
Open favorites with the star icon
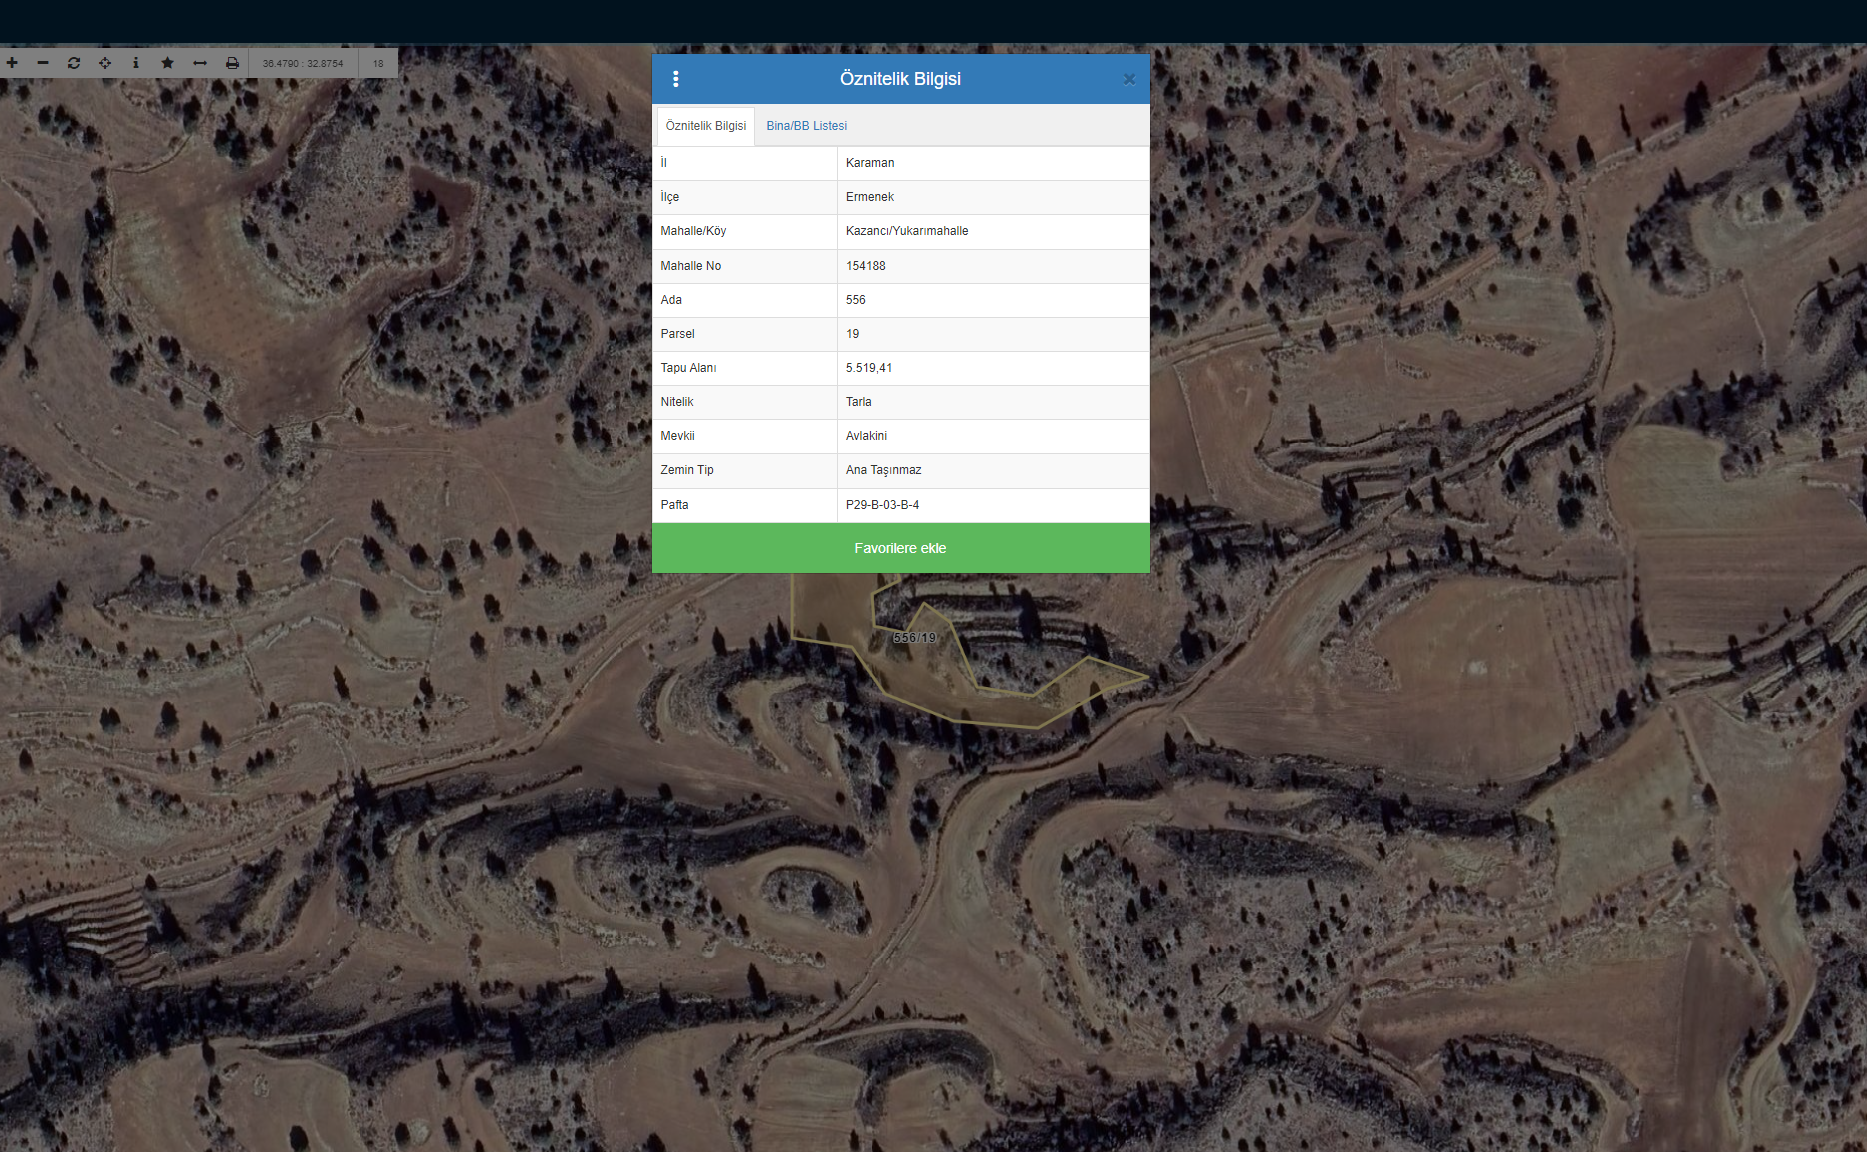[167, 63]
